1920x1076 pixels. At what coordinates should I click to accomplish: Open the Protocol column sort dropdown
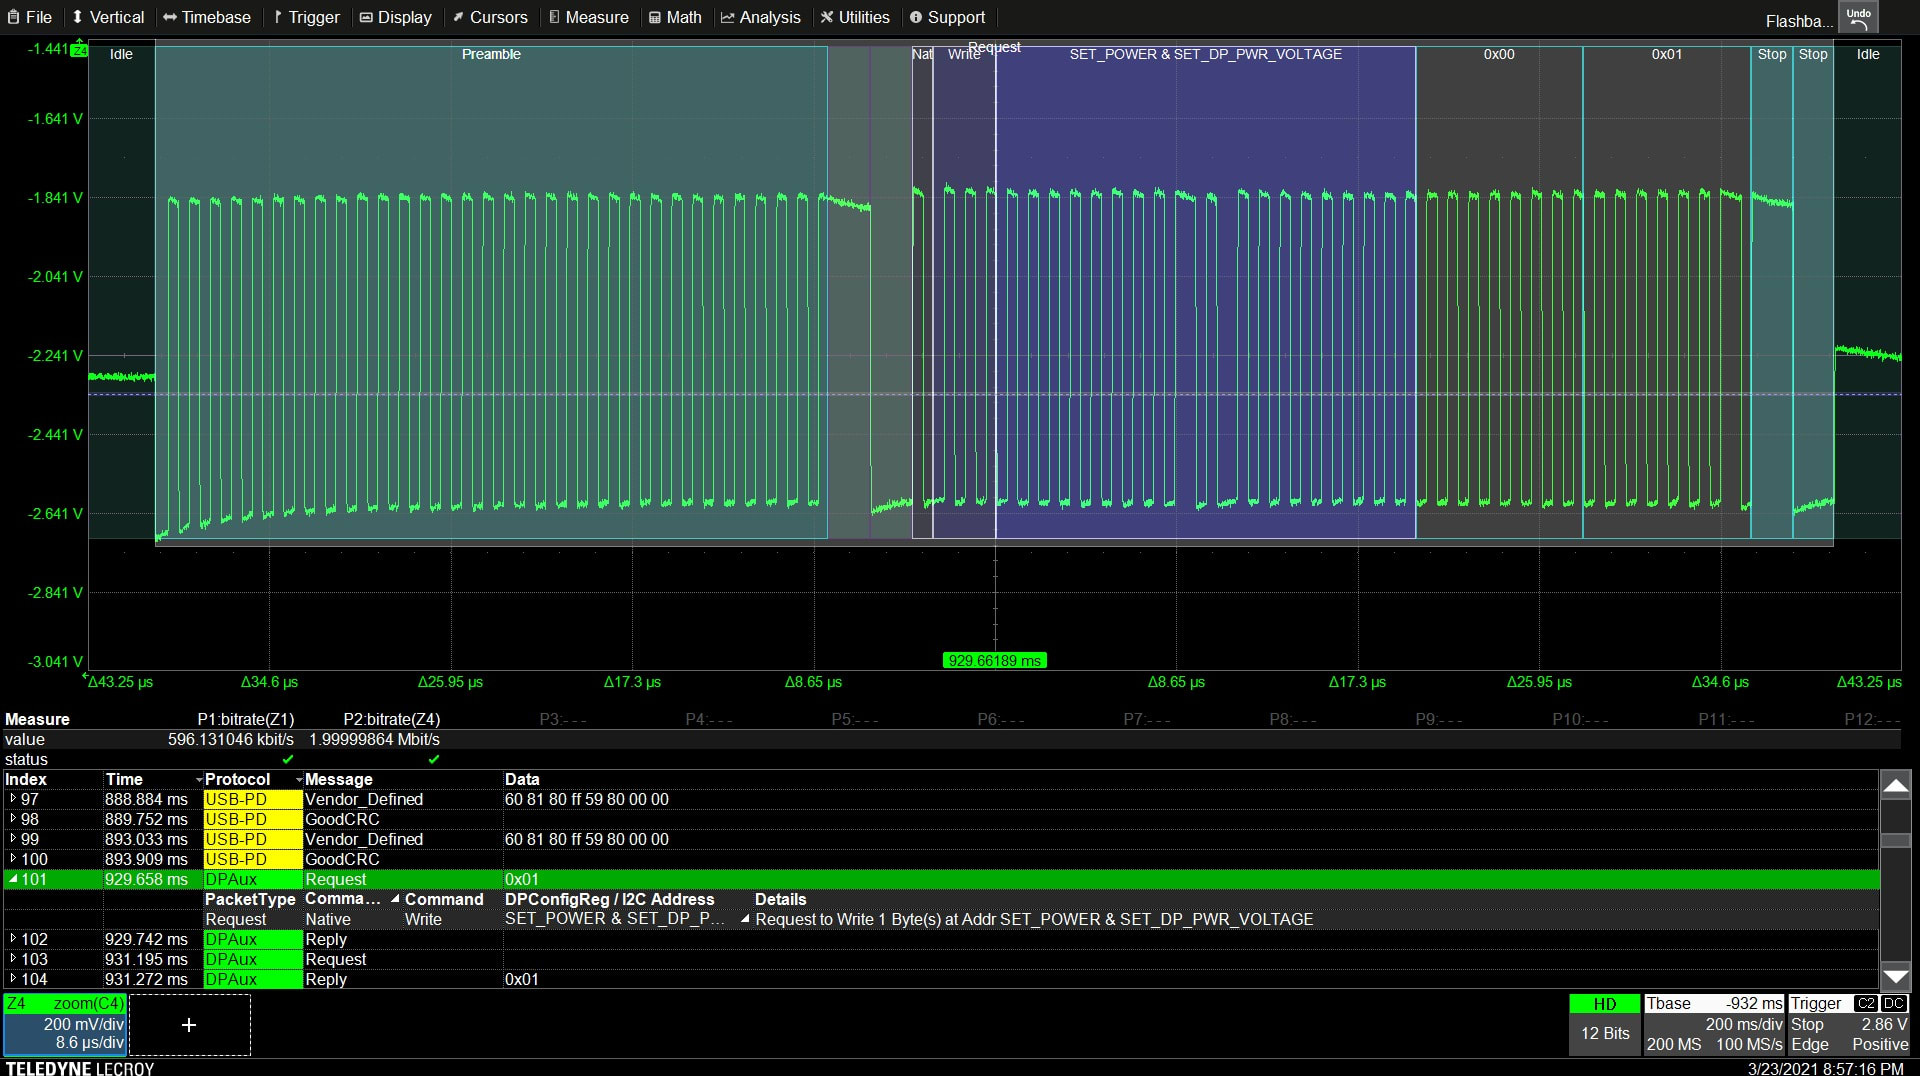[x=297, y=780]
